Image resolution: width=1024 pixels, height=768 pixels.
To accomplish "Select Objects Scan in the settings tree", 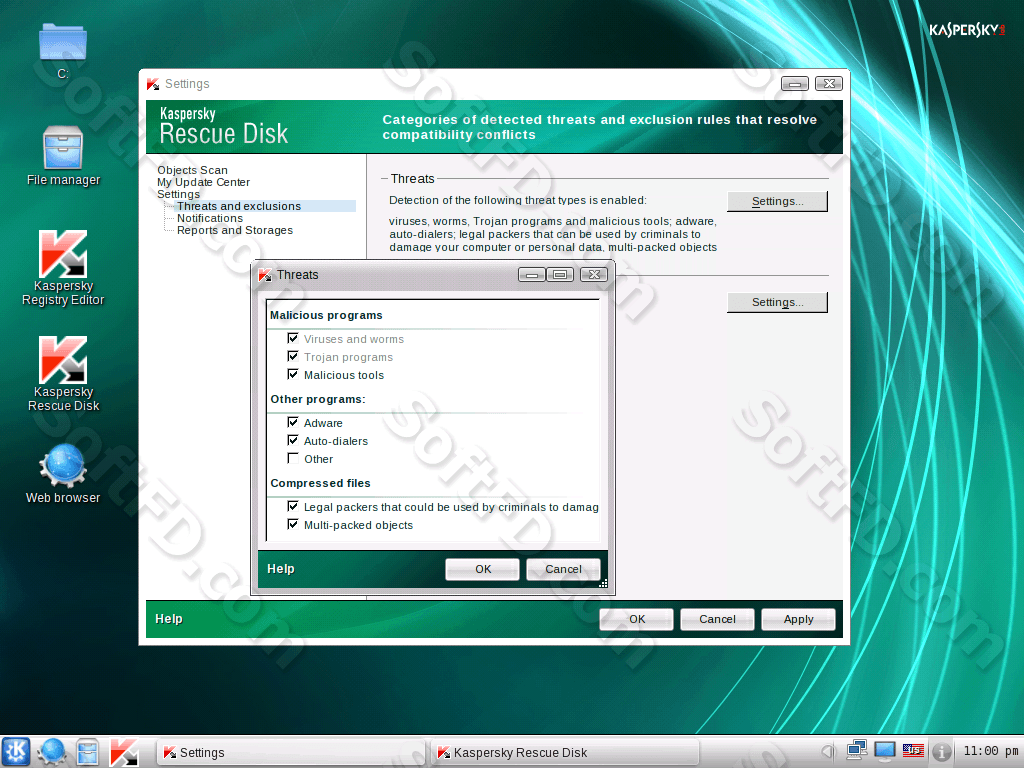I will [x=192, y=170].
